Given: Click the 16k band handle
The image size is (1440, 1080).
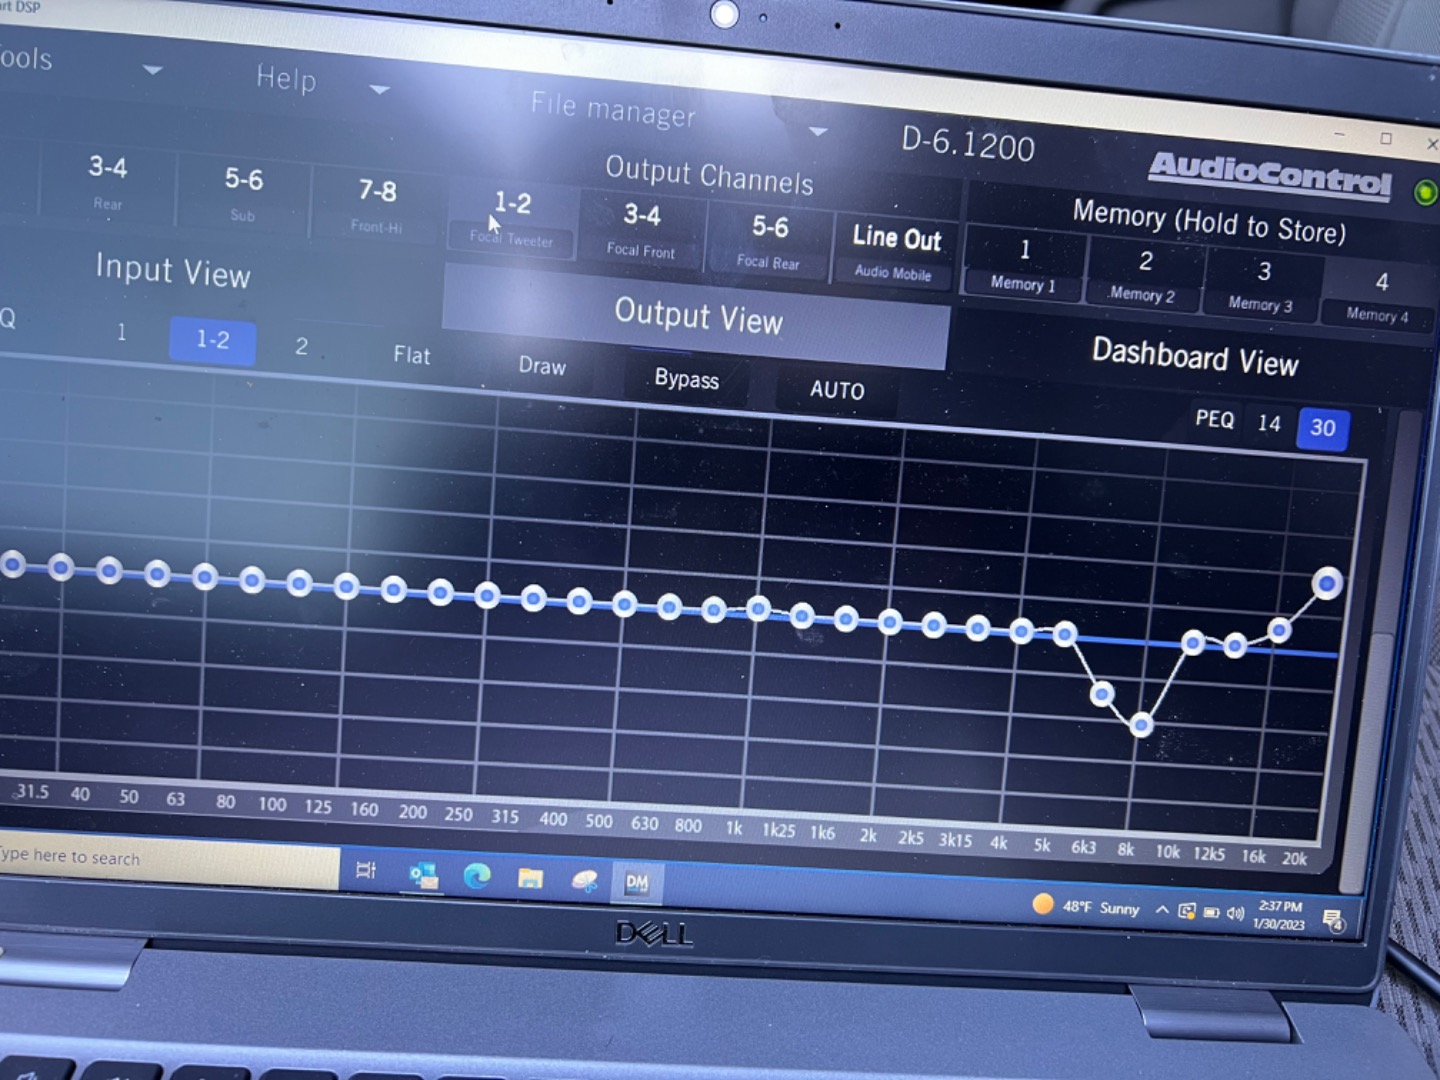Looking at the screenshot, I should [x=1279, y=629].
